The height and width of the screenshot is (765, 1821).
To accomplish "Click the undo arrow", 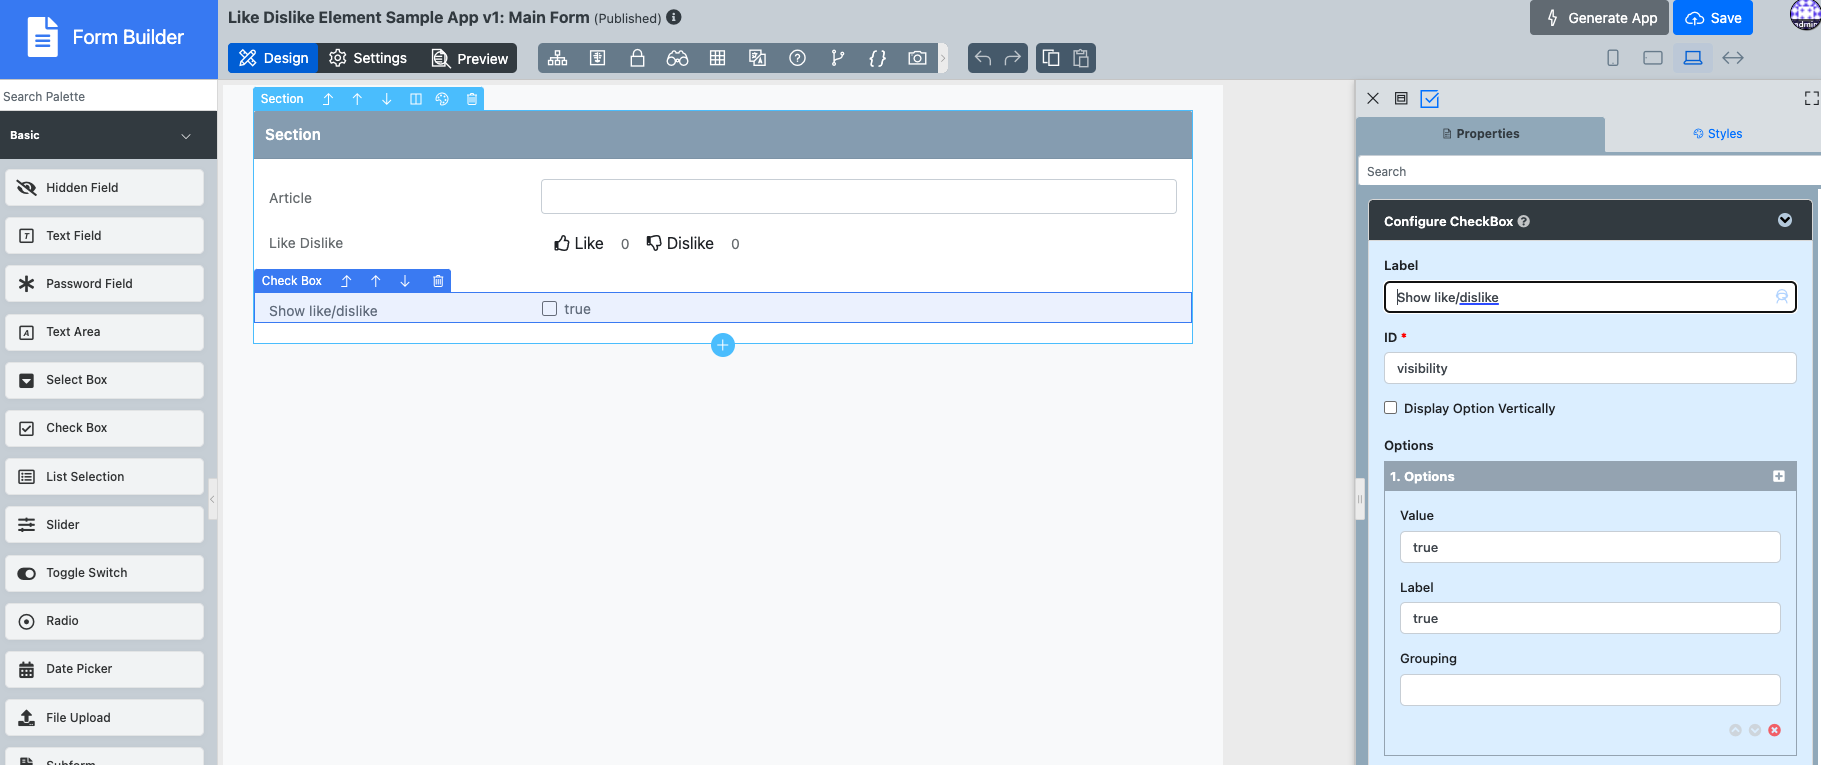I will pyautogui.click(x=983, y=58).
